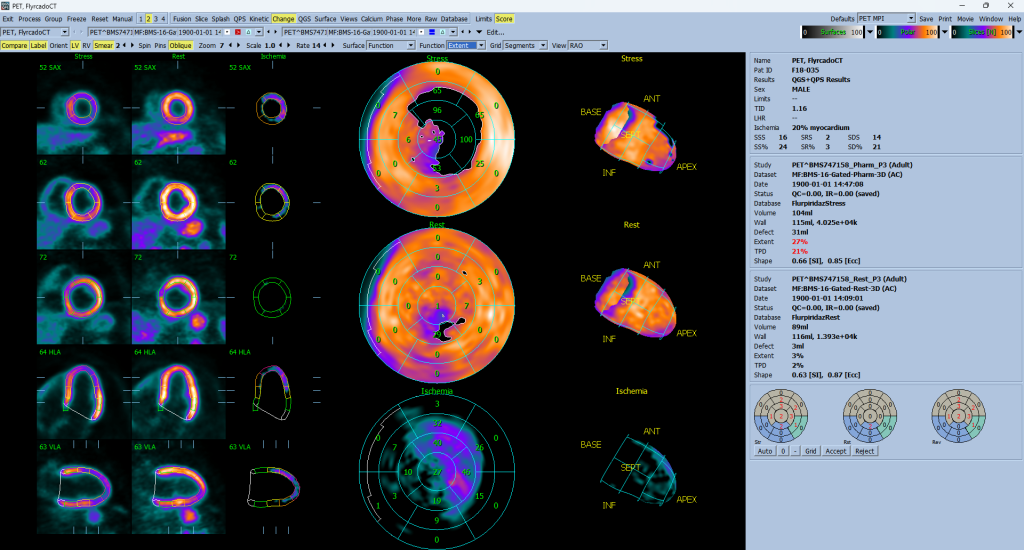Step the first dataset selector to the next dataset

tap(276, 32)
